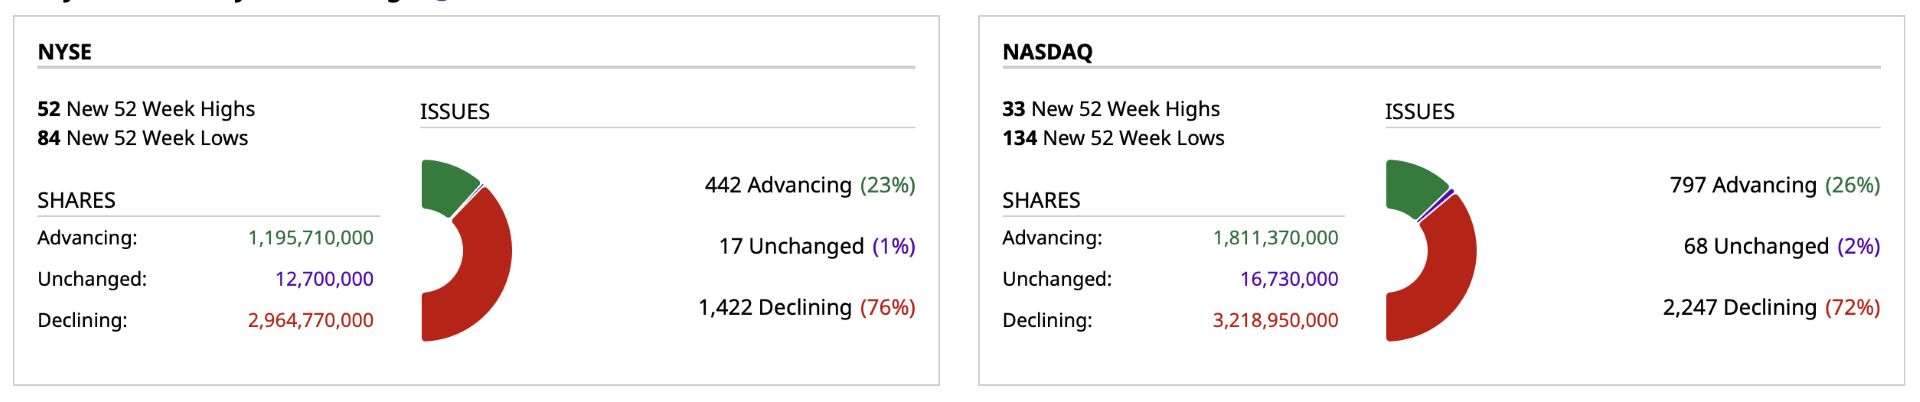Click NYSE 52 New 52 Week Highs
This screenshot has height=402, width=1920.
[x=146, y=109]
